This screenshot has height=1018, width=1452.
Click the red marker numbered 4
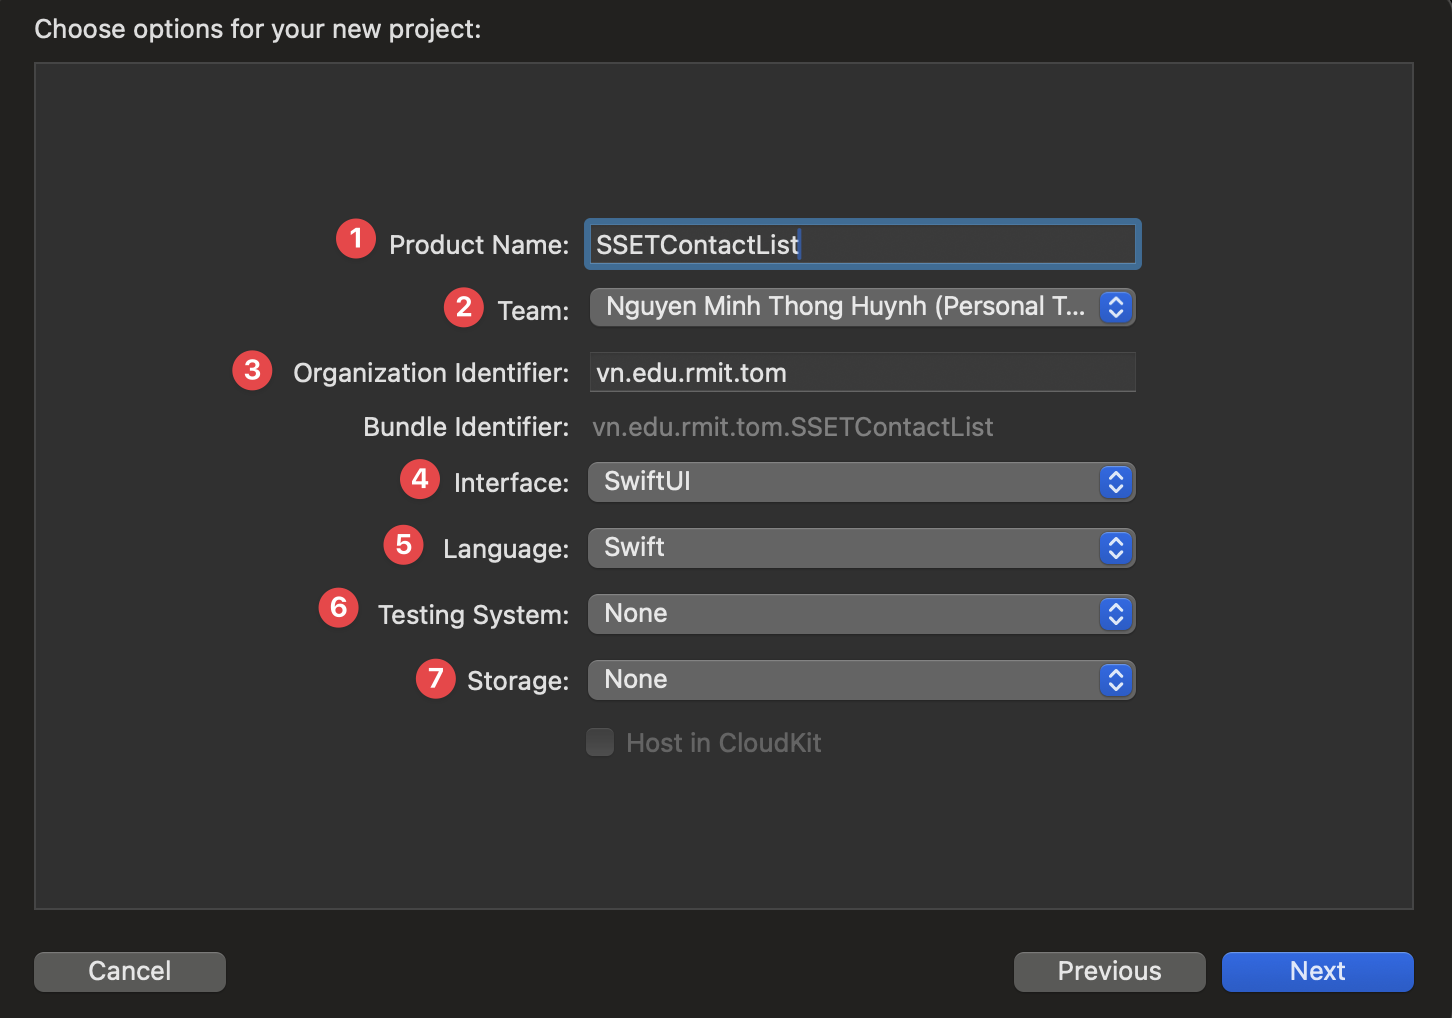(x=419, y=479)
